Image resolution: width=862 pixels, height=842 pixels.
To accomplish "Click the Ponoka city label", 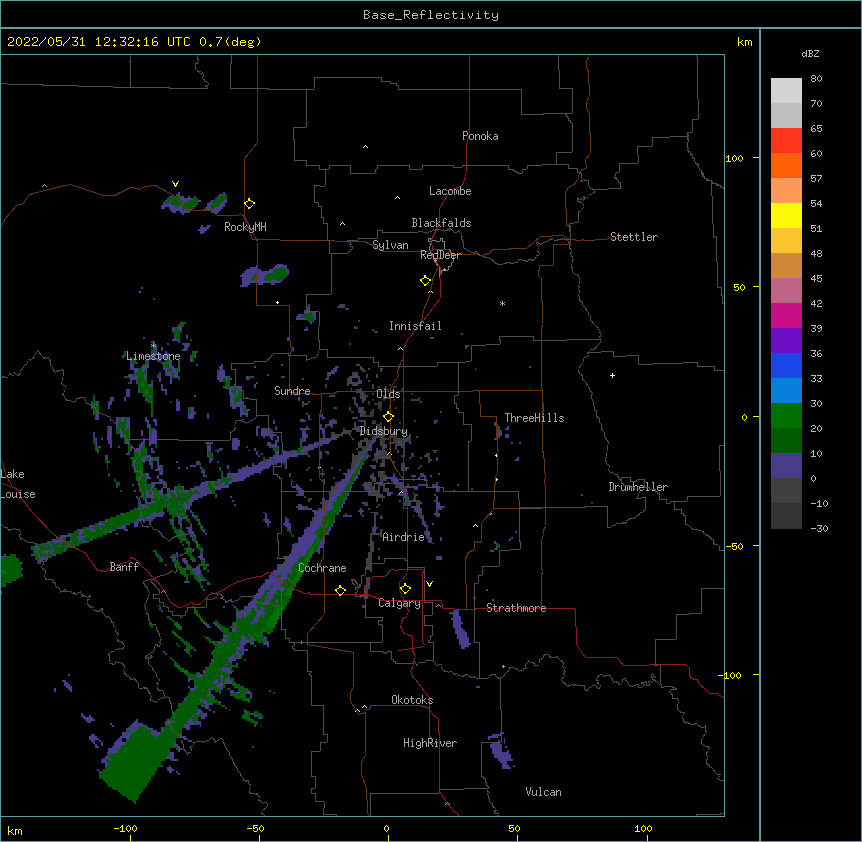I will coord(480,136).
